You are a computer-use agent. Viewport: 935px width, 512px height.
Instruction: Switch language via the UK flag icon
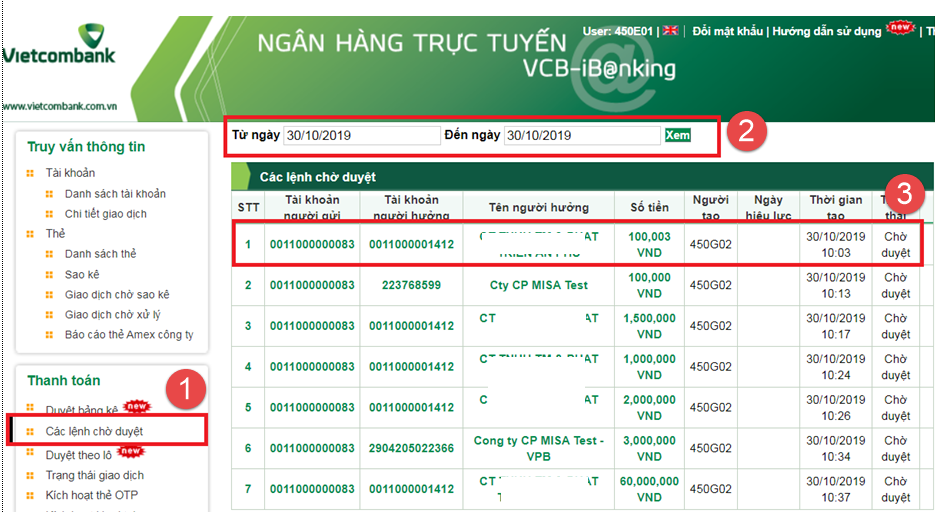coord(670,30)
